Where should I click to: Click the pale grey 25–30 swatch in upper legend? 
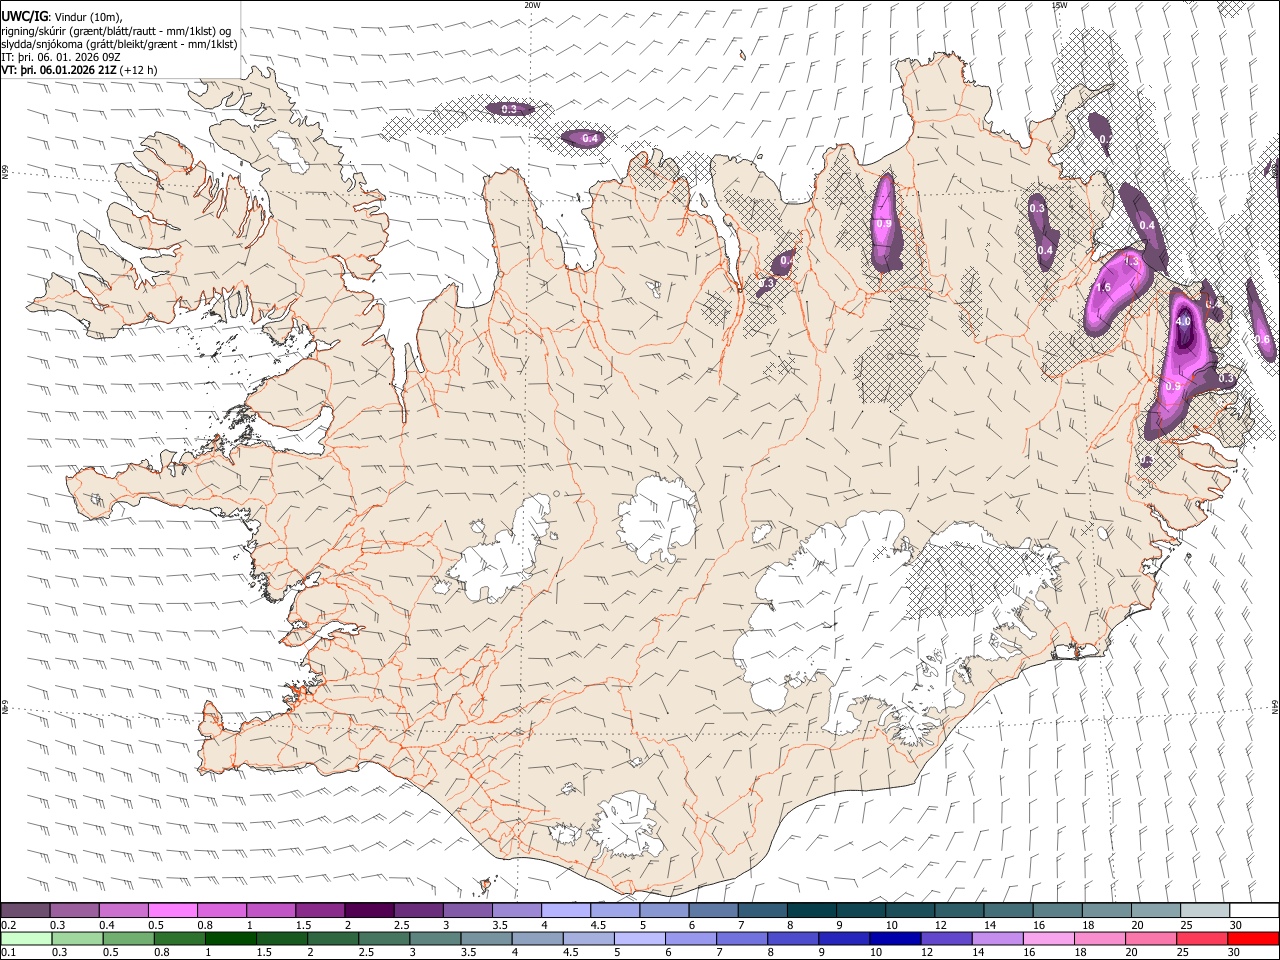pyautogui.click(x=1205, y=910)
